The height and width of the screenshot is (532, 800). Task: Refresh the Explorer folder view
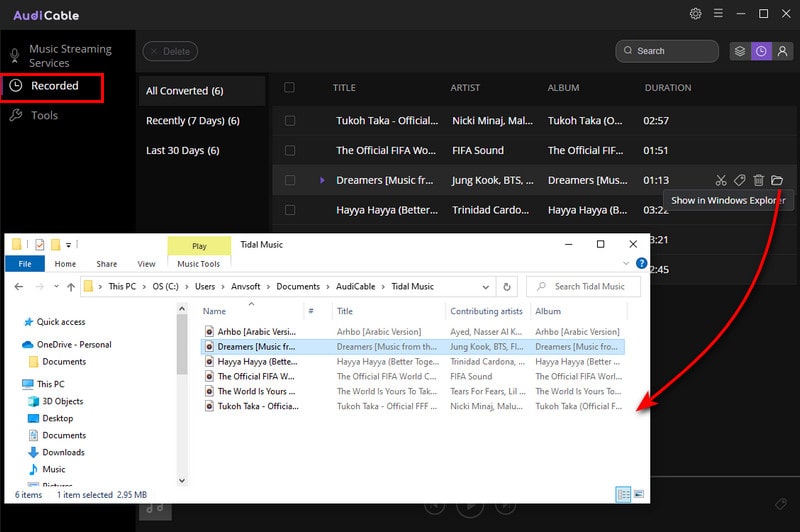508,286
